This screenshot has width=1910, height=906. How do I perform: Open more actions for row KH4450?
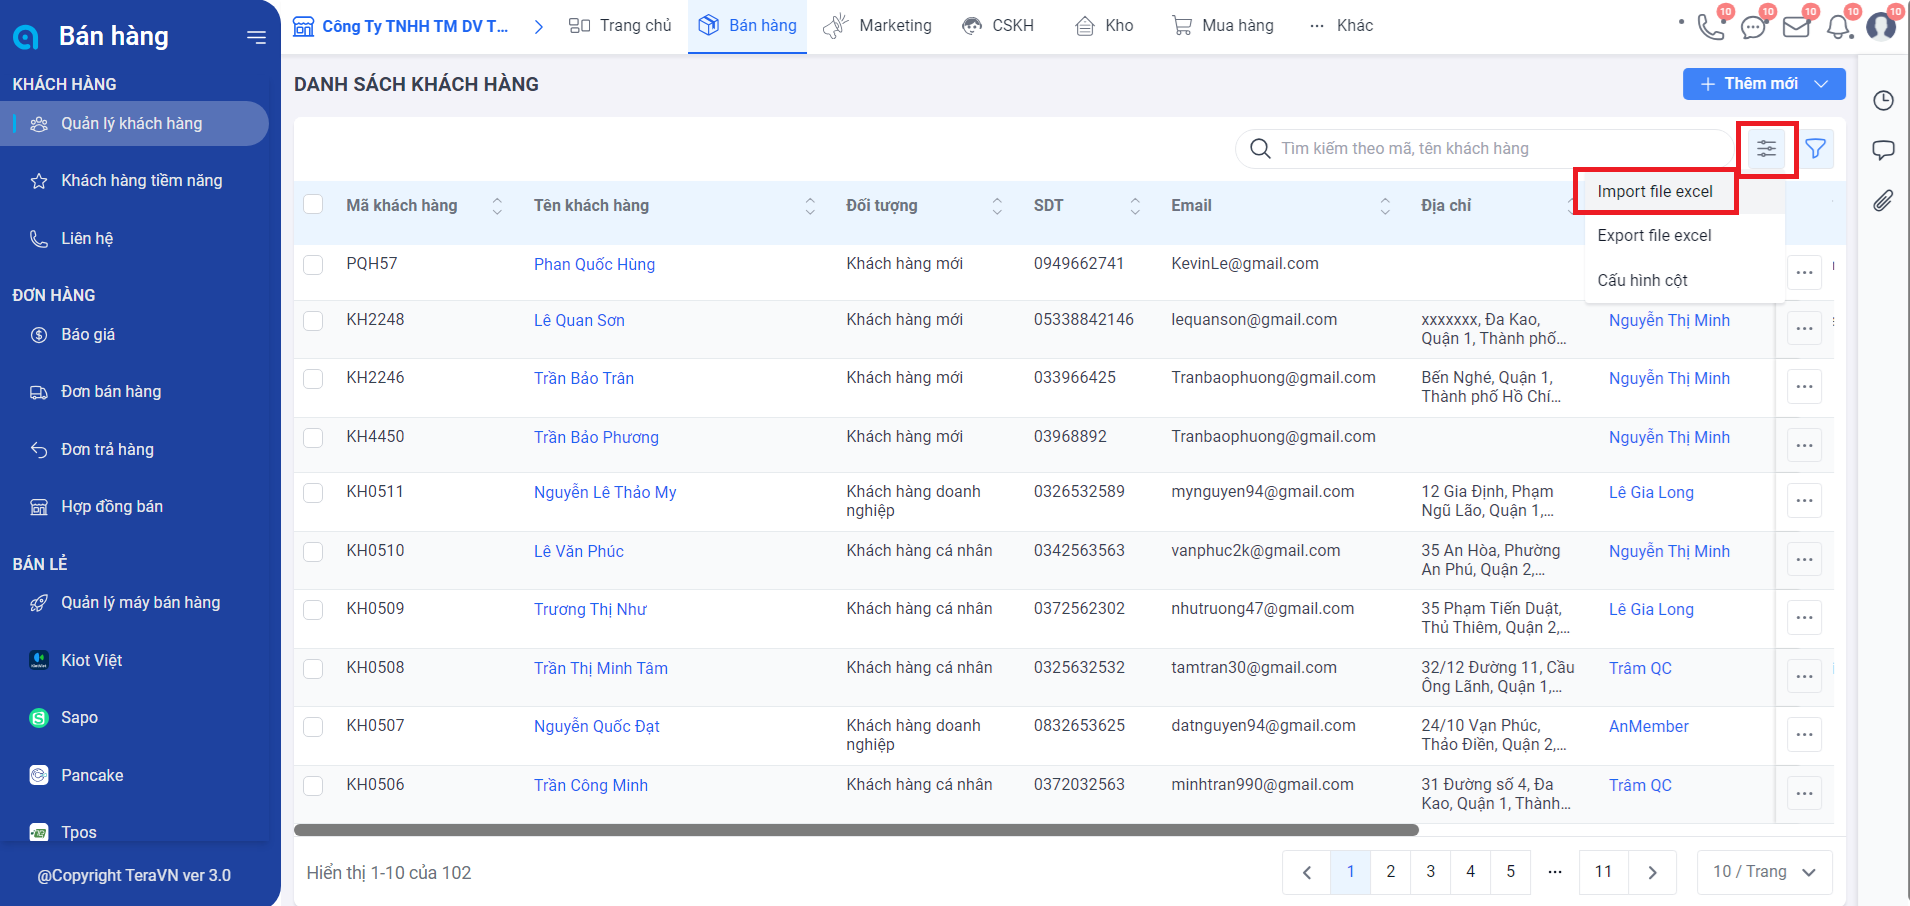coord(1804,445)
